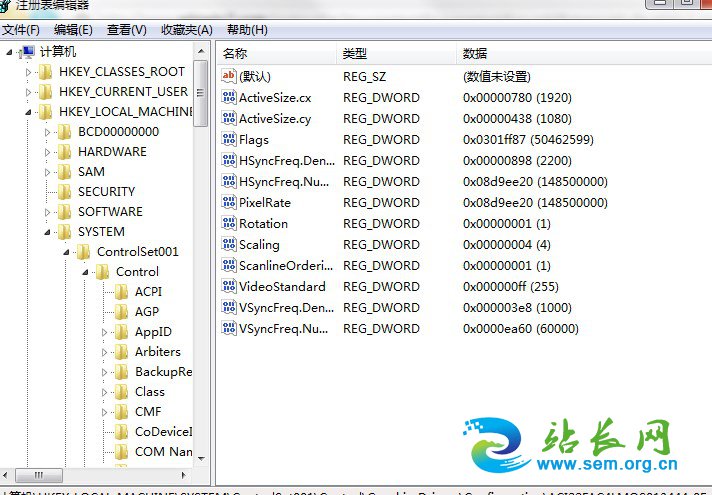Click the tree pane vertical scrollbar

tap(200, 250)
